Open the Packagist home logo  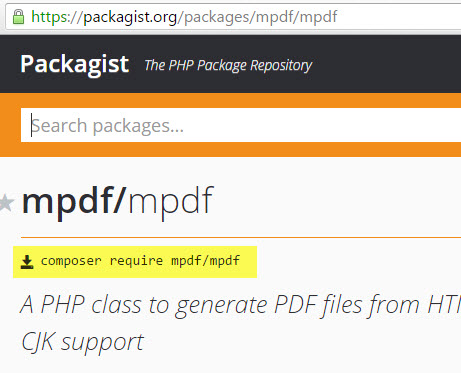(x=75, y=64)
